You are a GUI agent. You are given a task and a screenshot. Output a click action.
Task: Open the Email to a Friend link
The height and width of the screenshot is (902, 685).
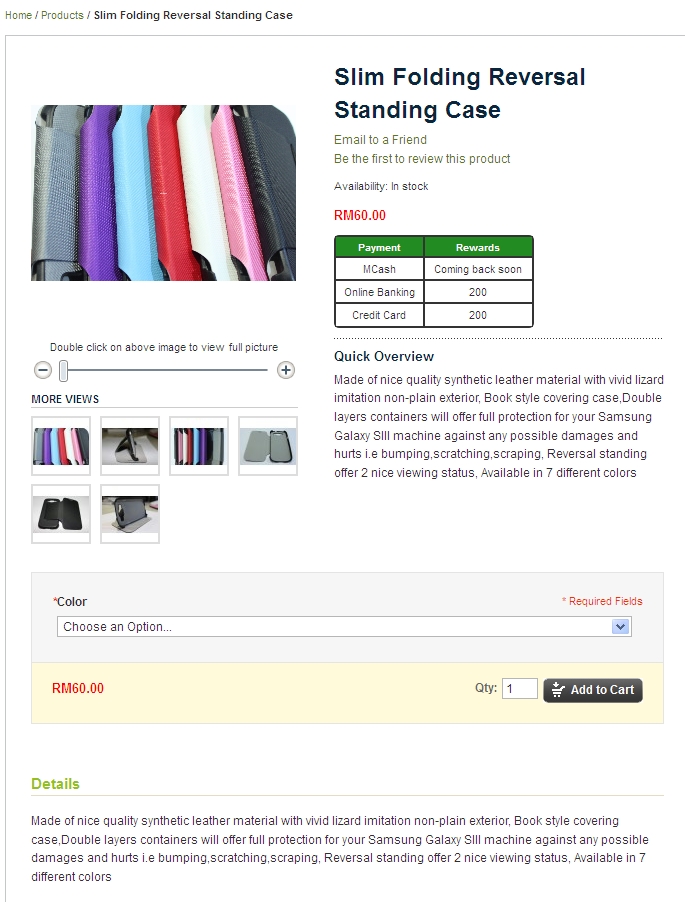380,140
